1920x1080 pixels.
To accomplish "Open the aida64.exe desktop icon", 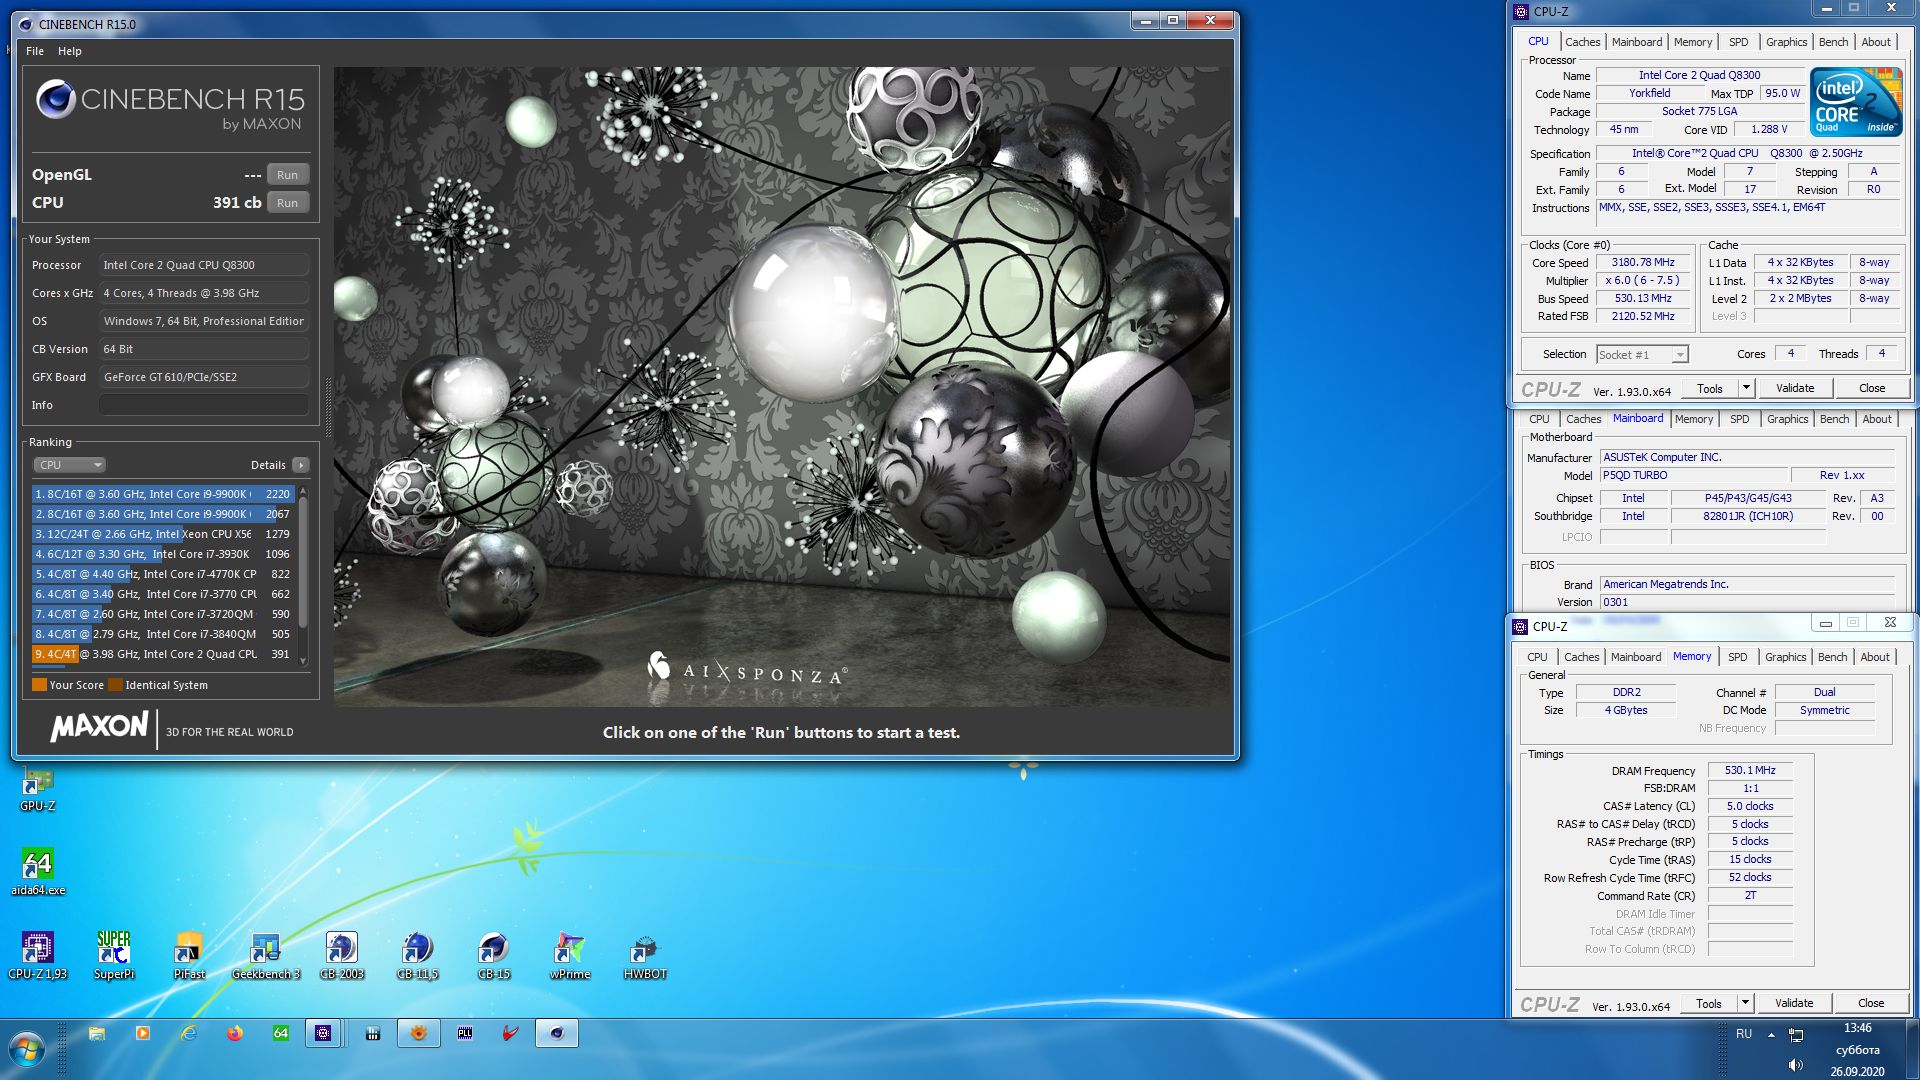I will (38, 872).
